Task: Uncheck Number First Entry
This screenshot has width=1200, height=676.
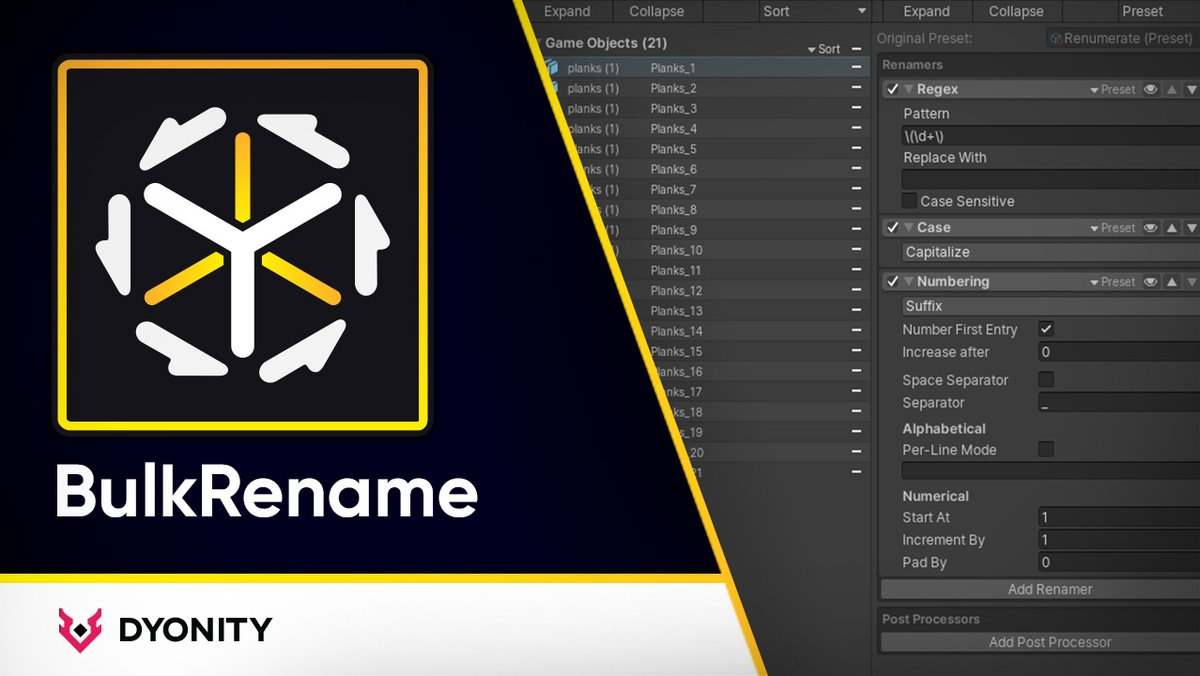Action: (x=1047, y=329)
